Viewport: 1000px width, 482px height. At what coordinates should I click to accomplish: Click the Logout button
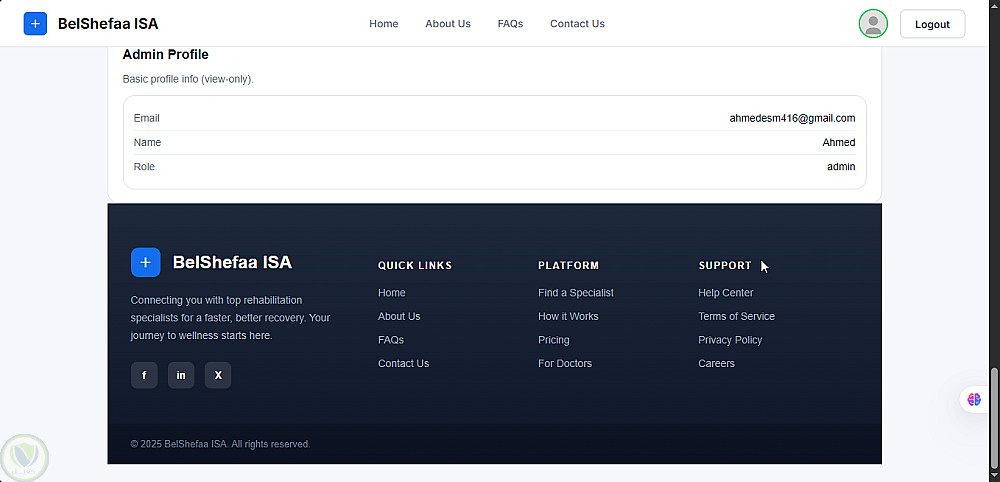[x=932, y=24]
